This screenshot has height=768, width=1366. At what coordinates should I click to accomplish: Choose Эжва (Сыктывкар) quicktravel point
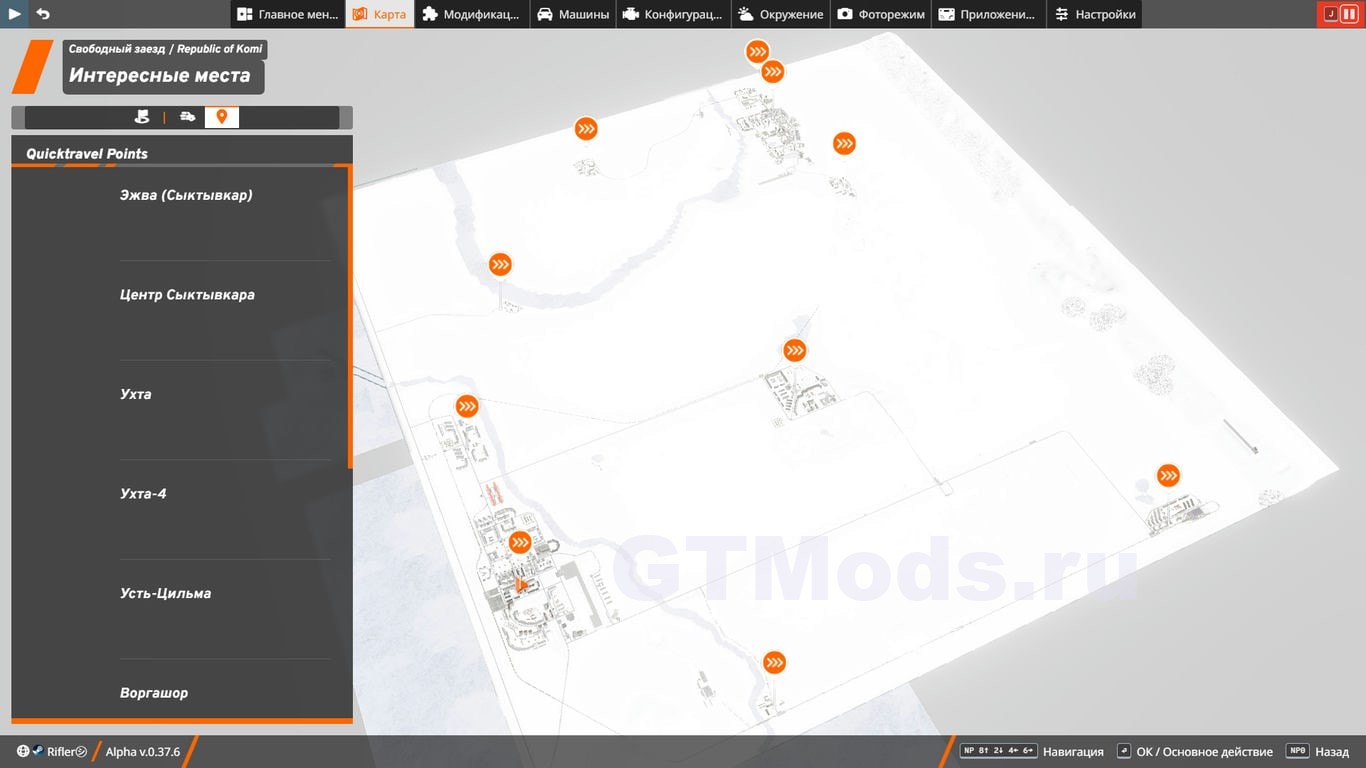(x=186, y=195)
